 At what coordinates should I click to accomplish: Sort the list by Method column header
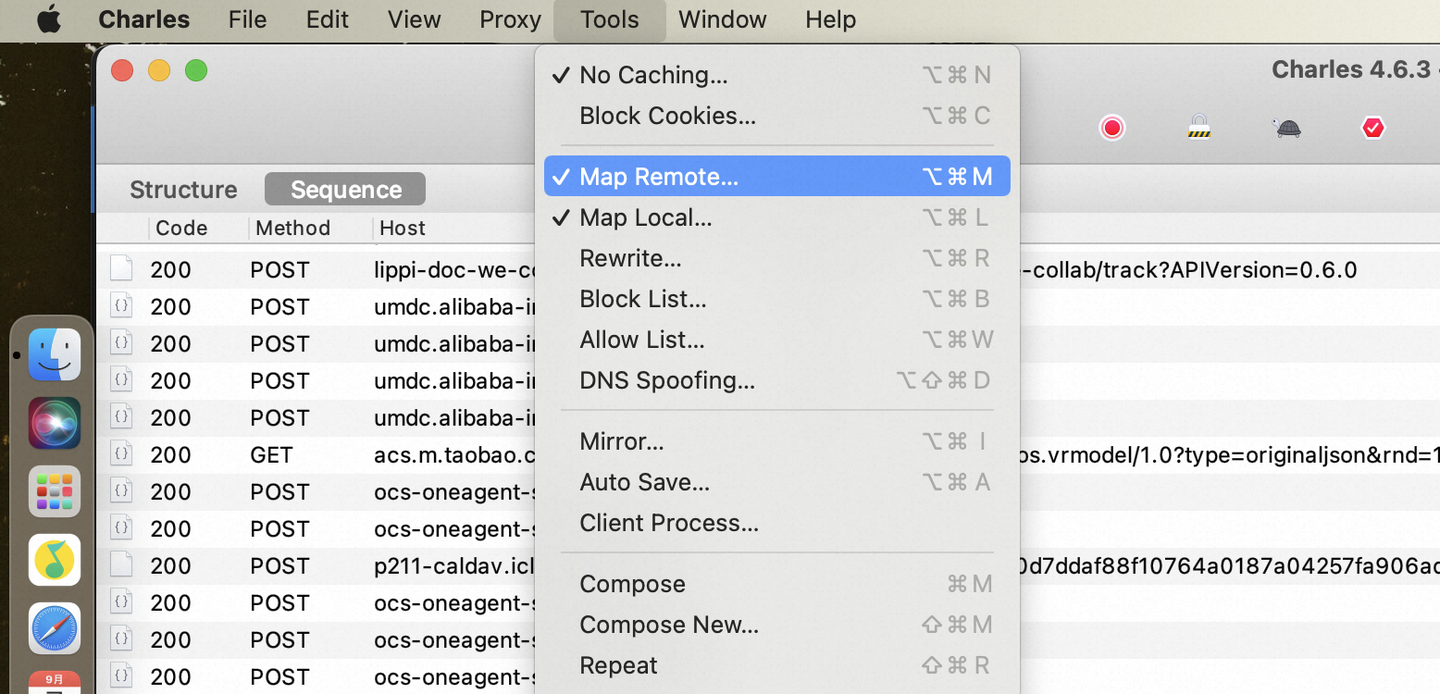(x=292, y=228)
